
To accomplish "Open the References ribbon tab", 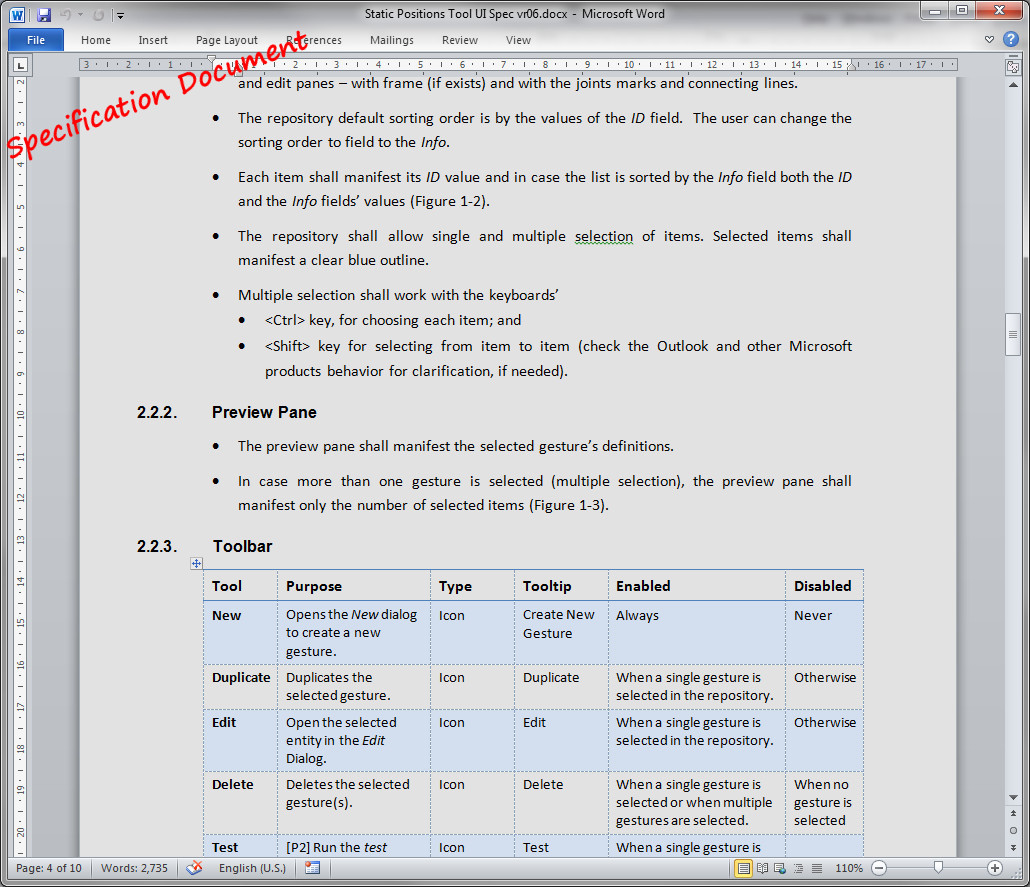I will click(314, 40).
